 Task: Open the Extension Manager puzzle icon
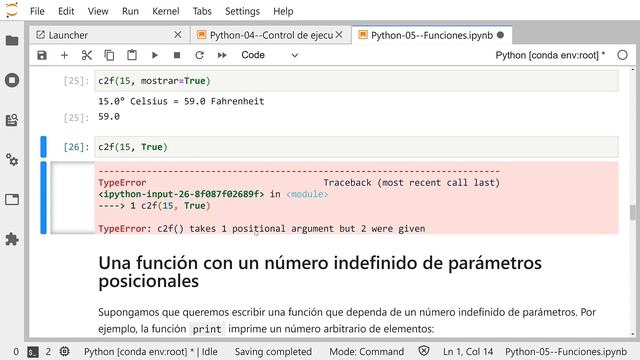12,239
